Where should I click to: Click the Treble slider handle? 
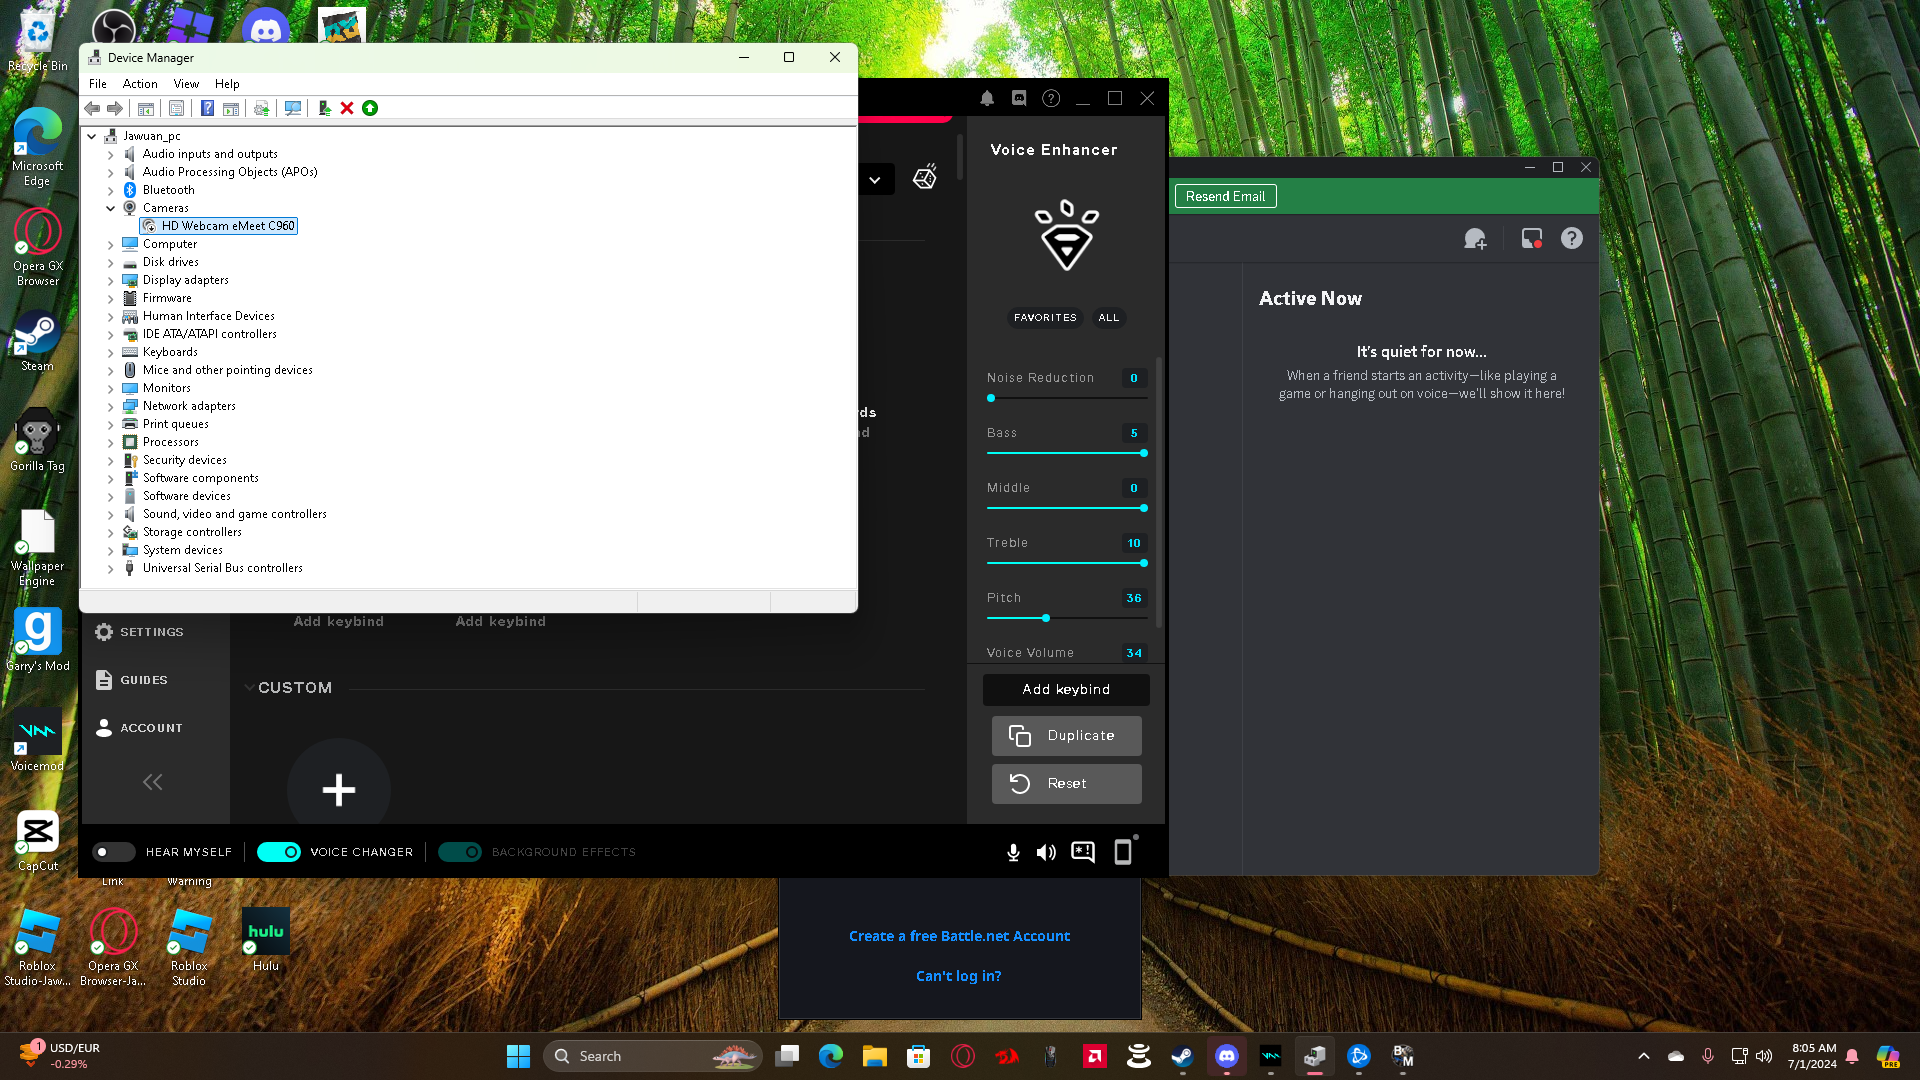click(x=1144, y=563)
